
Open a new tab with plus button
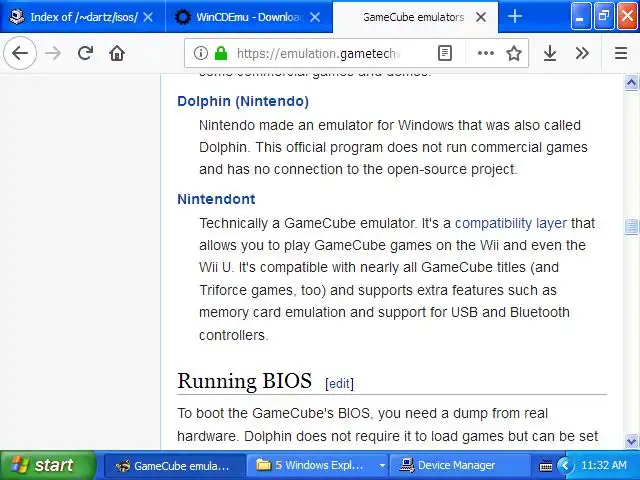click(x=515, y=17)
